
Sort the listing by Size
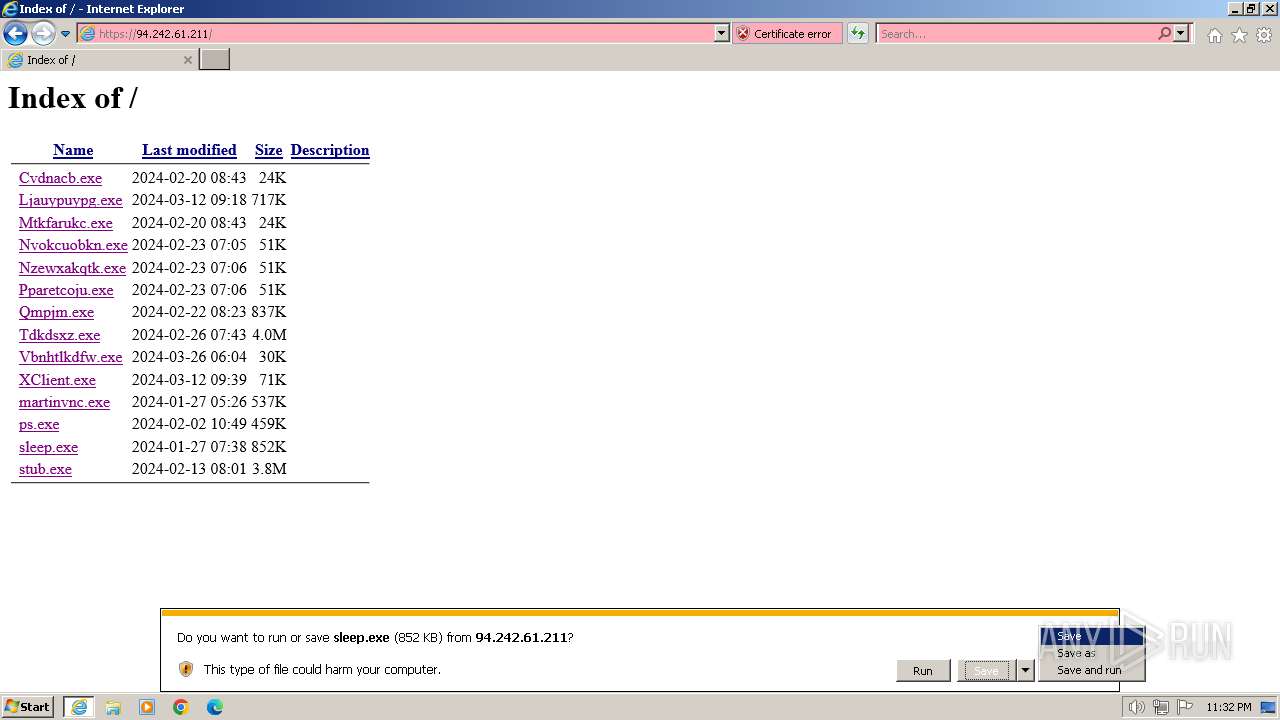point(268,150)
